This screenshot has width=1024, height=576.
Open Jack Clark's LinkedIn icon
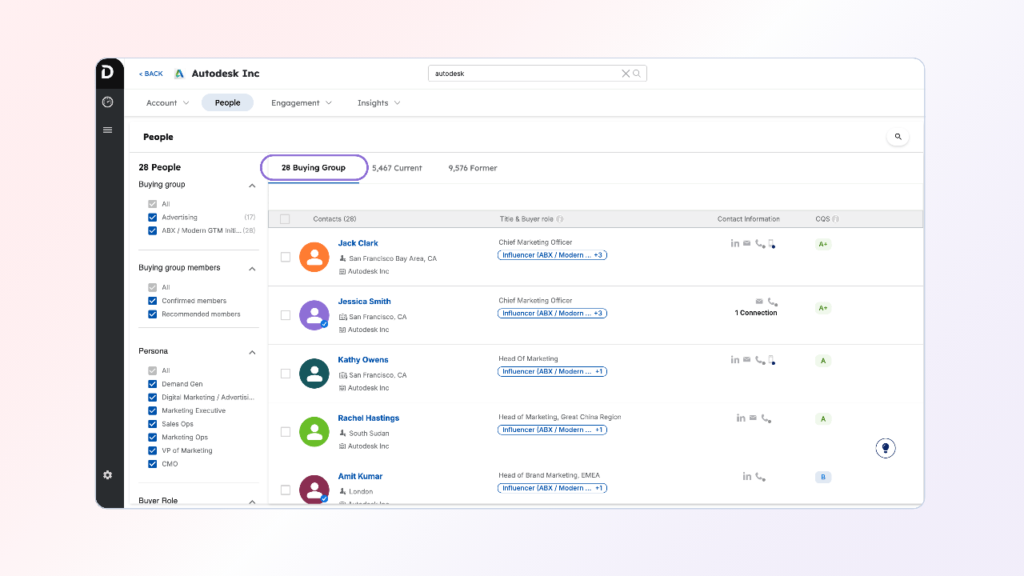pyautogui.click(x=735, y=244)
